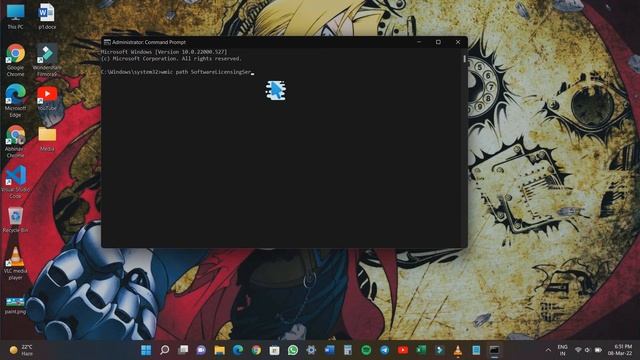Open taskbar Search

click(164, 350)
